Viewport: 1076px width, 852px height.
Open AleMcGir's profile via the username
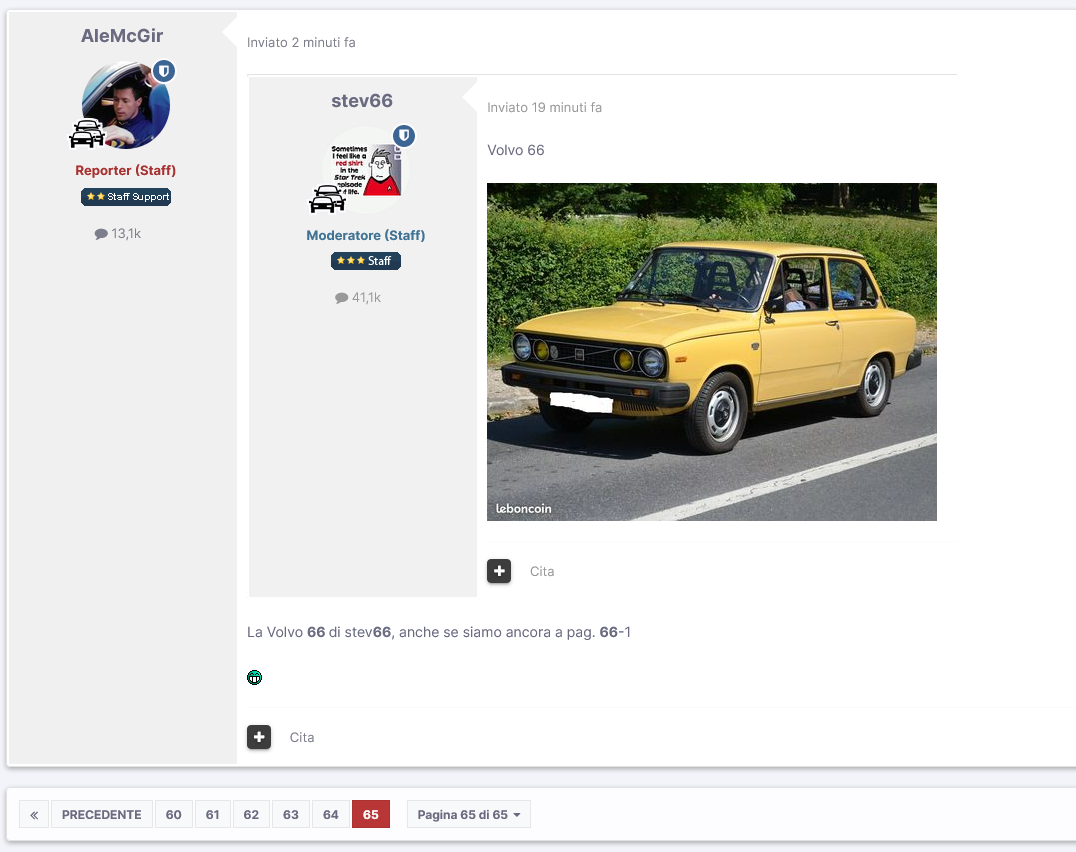coord(122,36)
